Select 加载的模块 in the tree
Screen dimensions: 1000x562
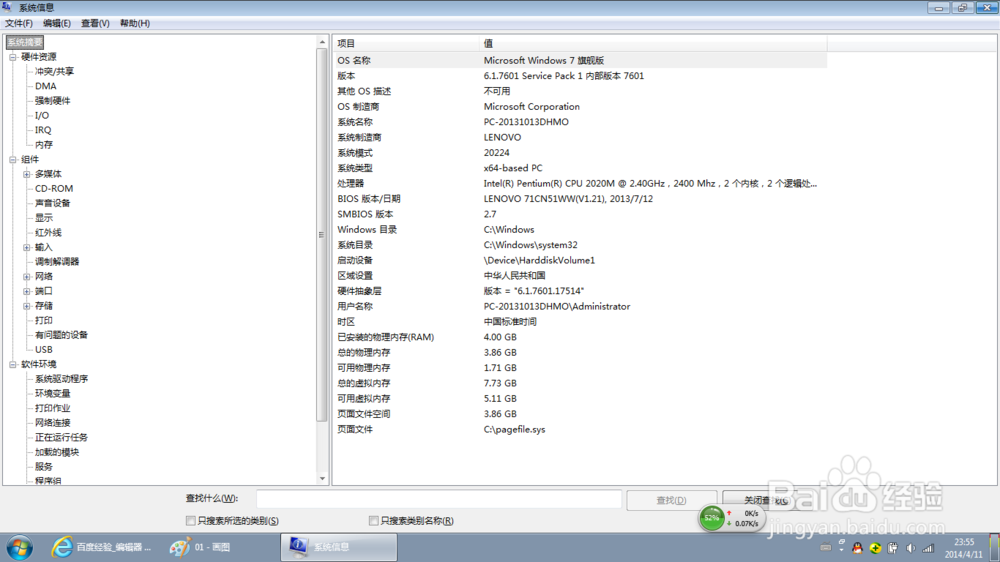coord(57,452)
